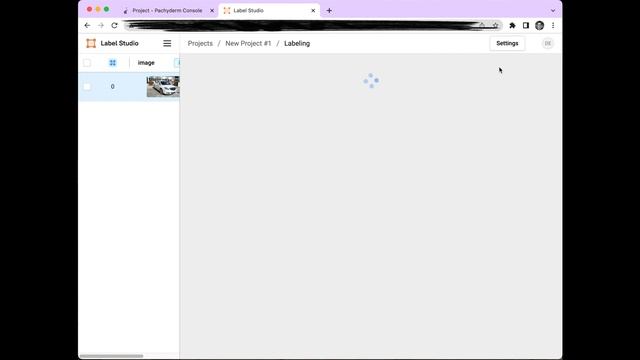Open a new browser tab with plus
Viewport: 640px width, 360px height.
pyautogui.click(x=329, y=11)
